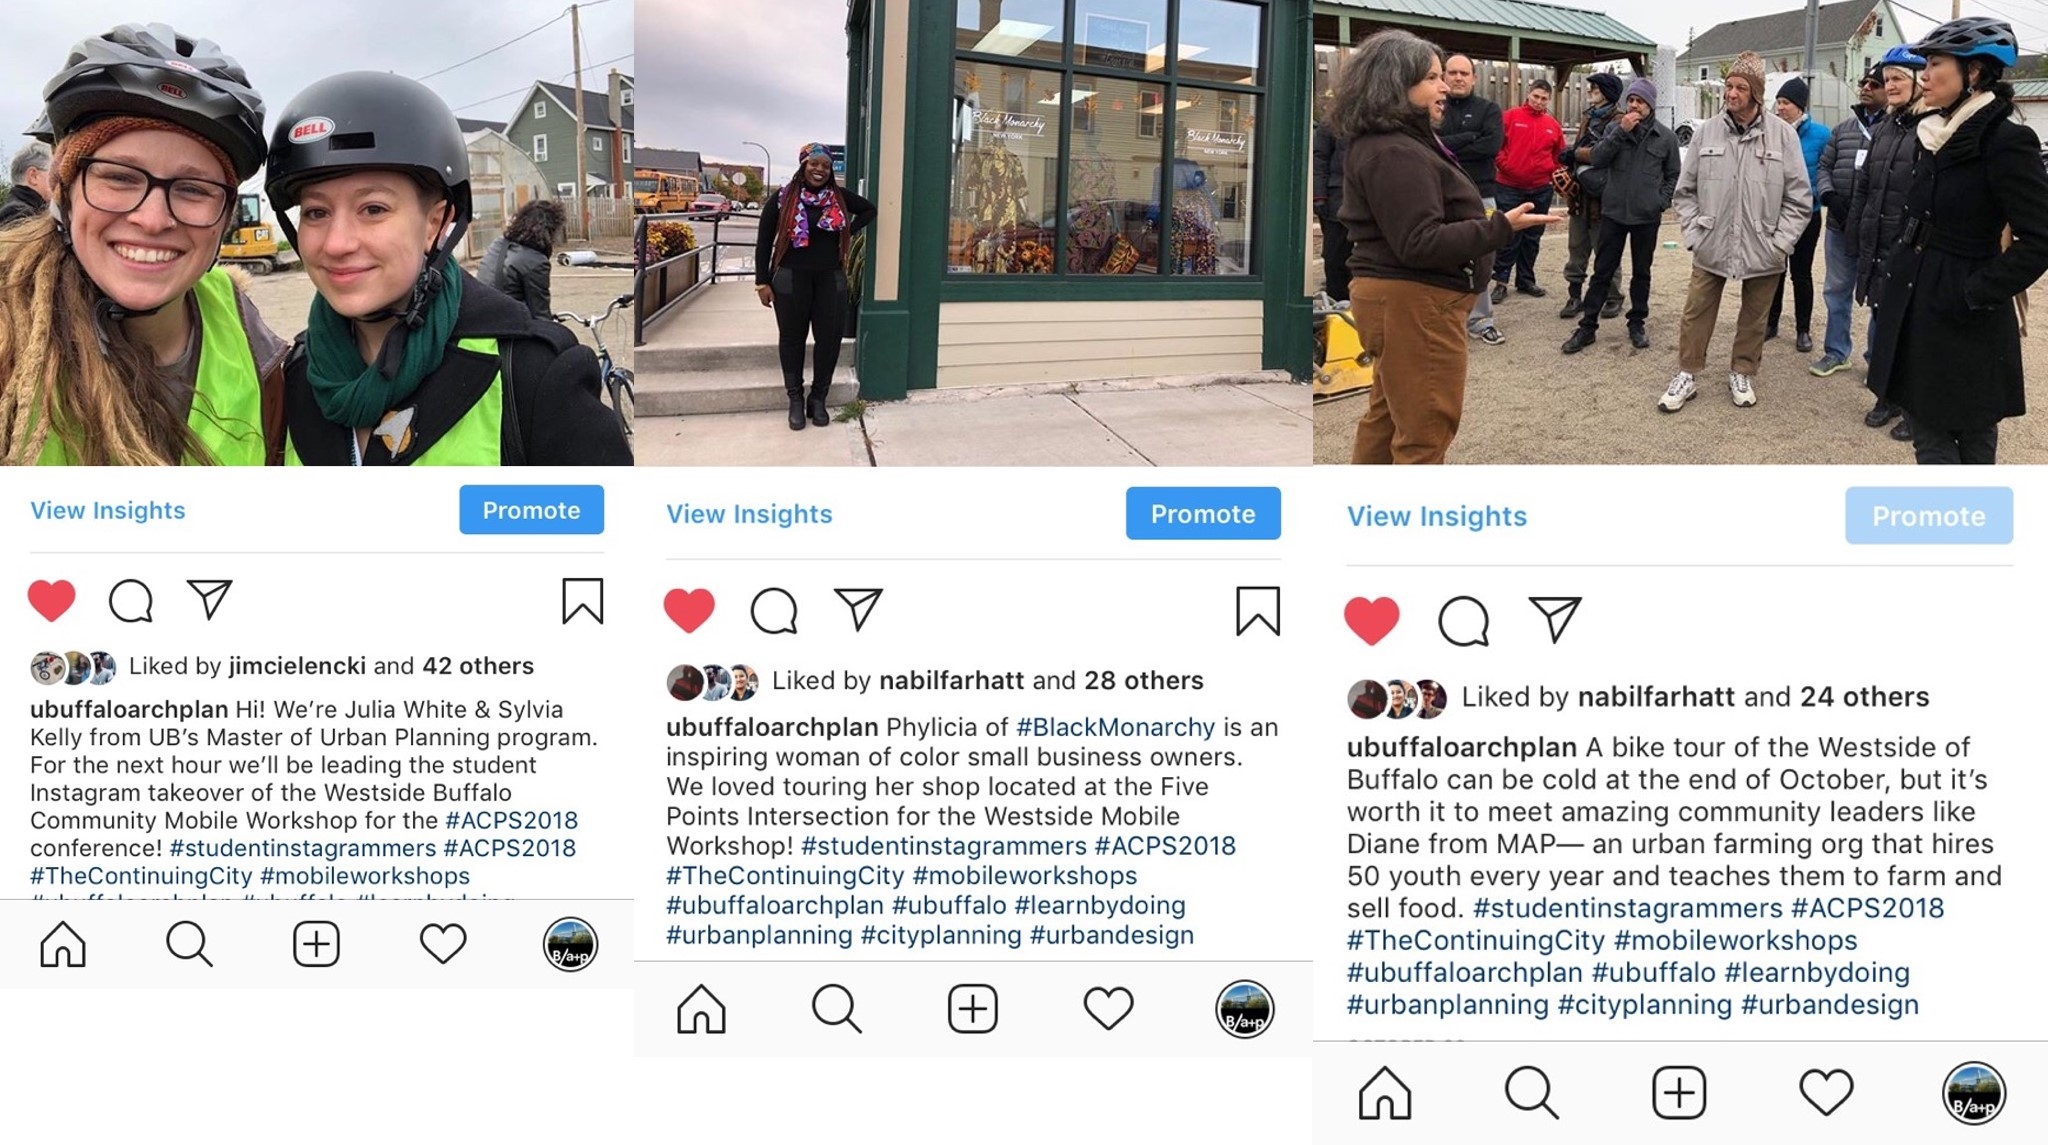Open Search tab in middle screenshot

click(x=836, y=1008)
